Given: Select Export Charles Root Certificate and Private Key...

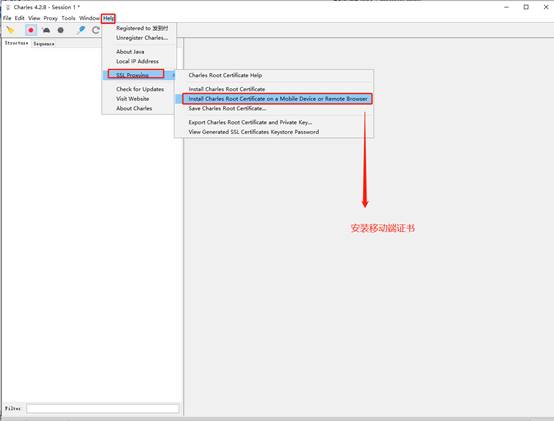Looking at the screenshot, I should (274, 122).
